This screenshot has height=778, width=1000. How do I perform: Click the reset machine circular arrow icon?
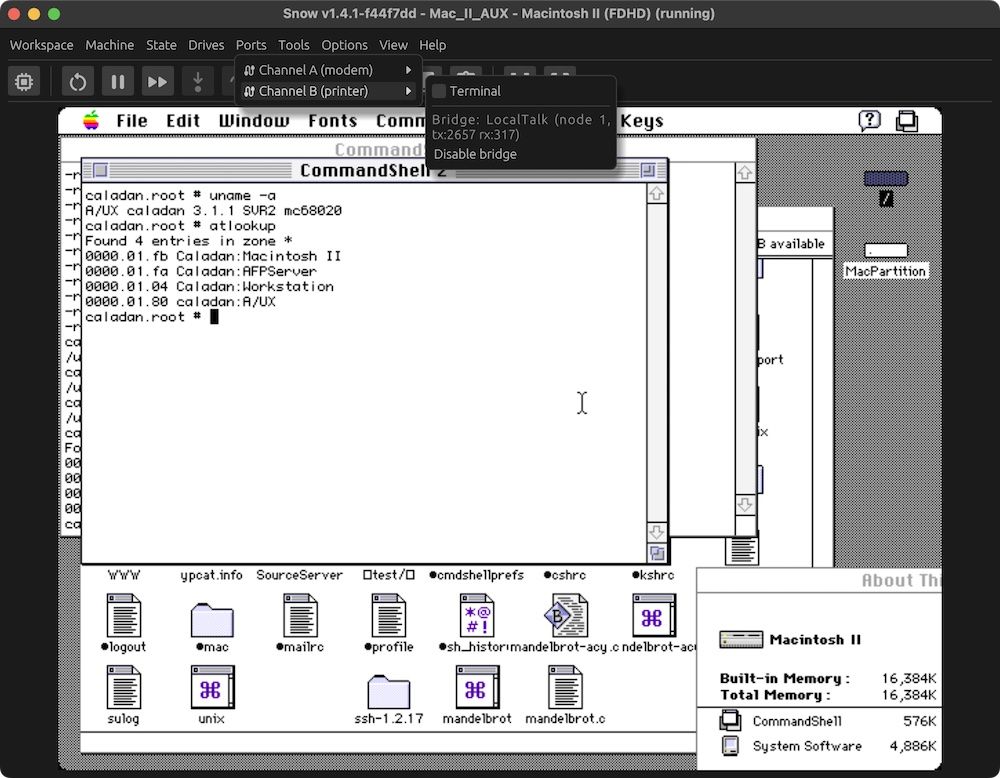click(x=78, y=82)
